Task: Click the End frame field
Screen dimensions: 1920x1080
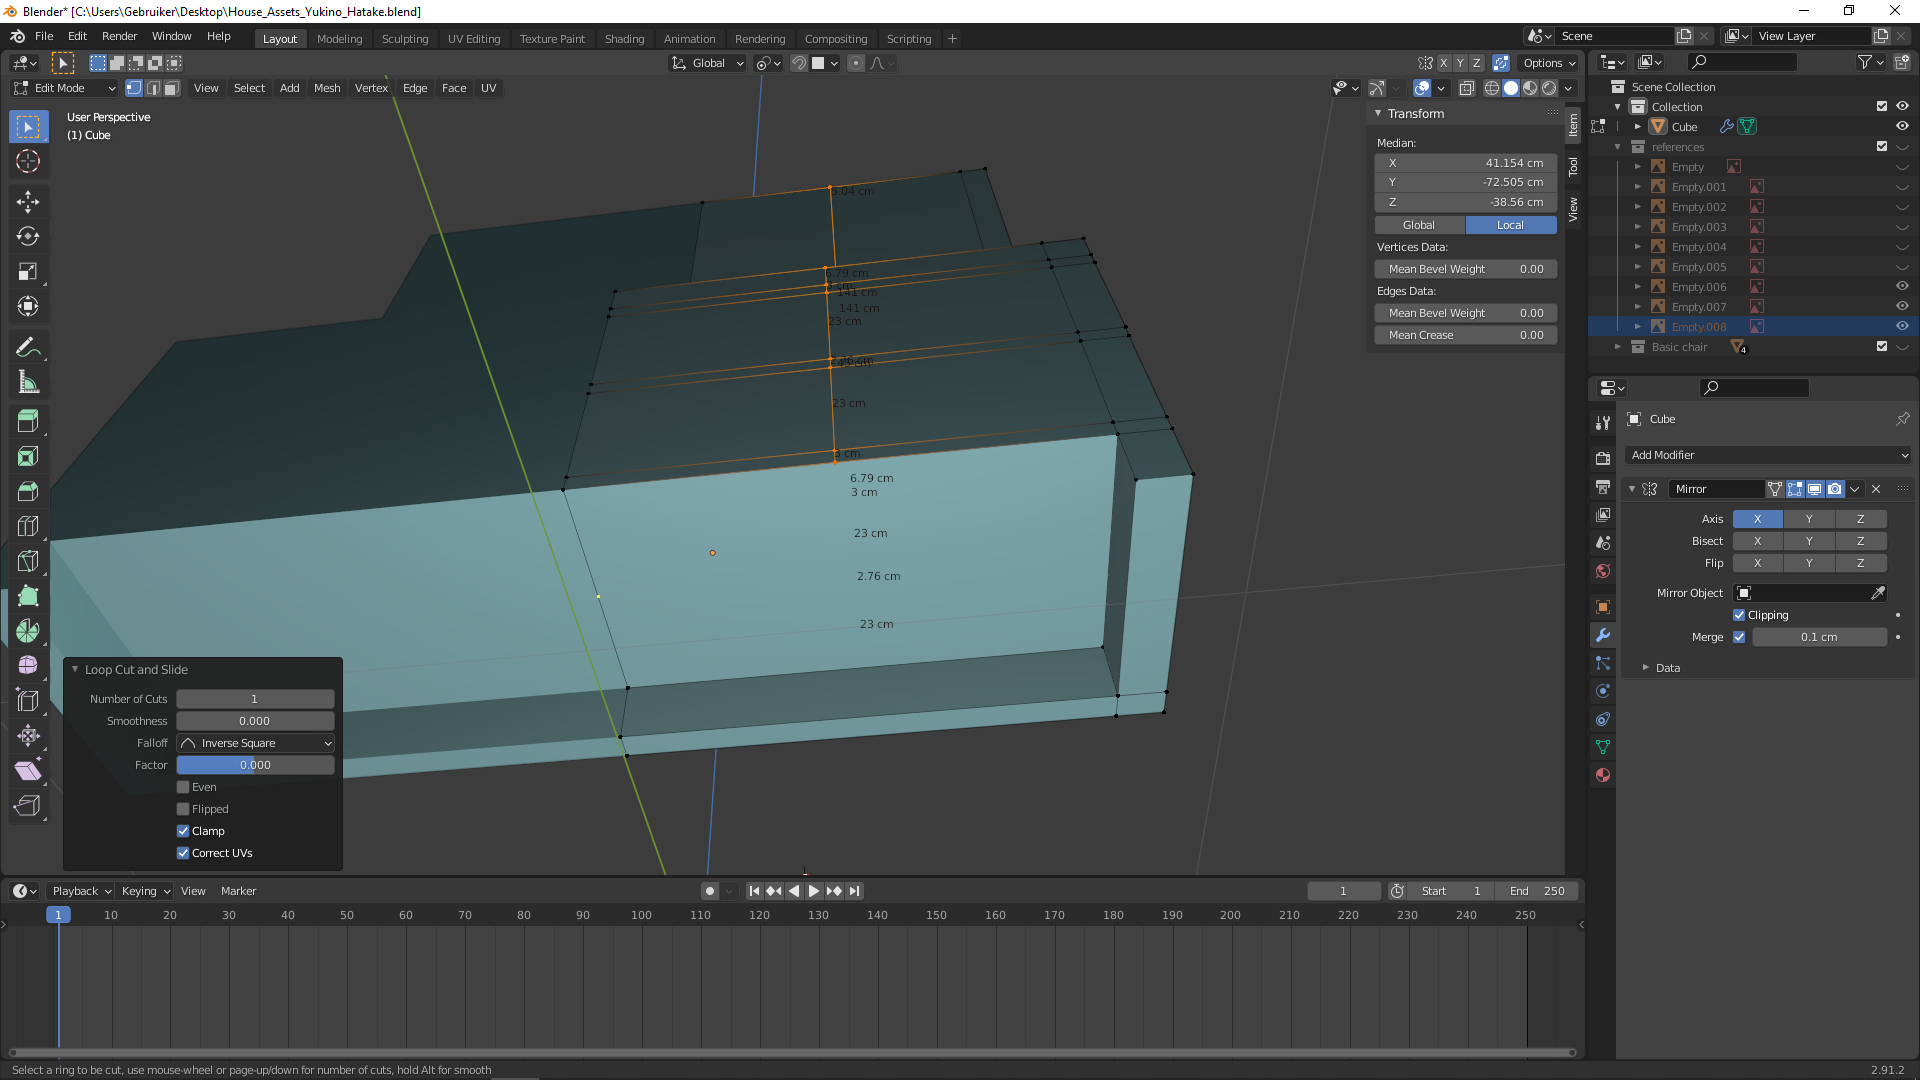Action: [1538, 891]
